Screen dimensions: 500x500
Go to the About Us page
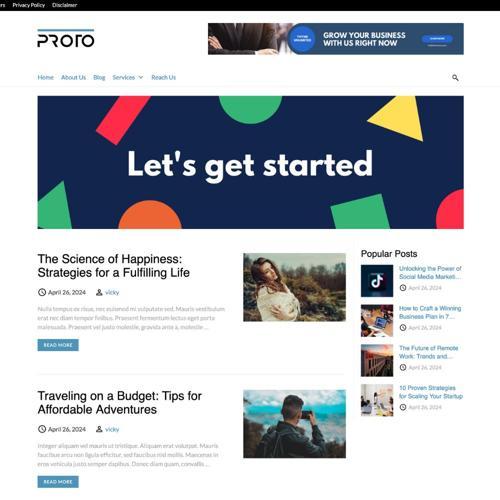click(73, 77)
